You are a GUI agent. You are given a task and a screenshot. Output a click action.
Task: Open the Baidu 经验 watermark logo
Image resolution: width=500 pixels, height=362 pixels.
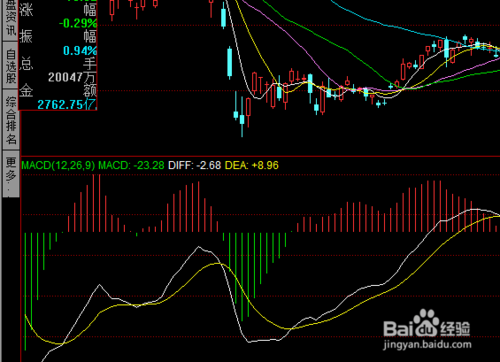(426, 325)
